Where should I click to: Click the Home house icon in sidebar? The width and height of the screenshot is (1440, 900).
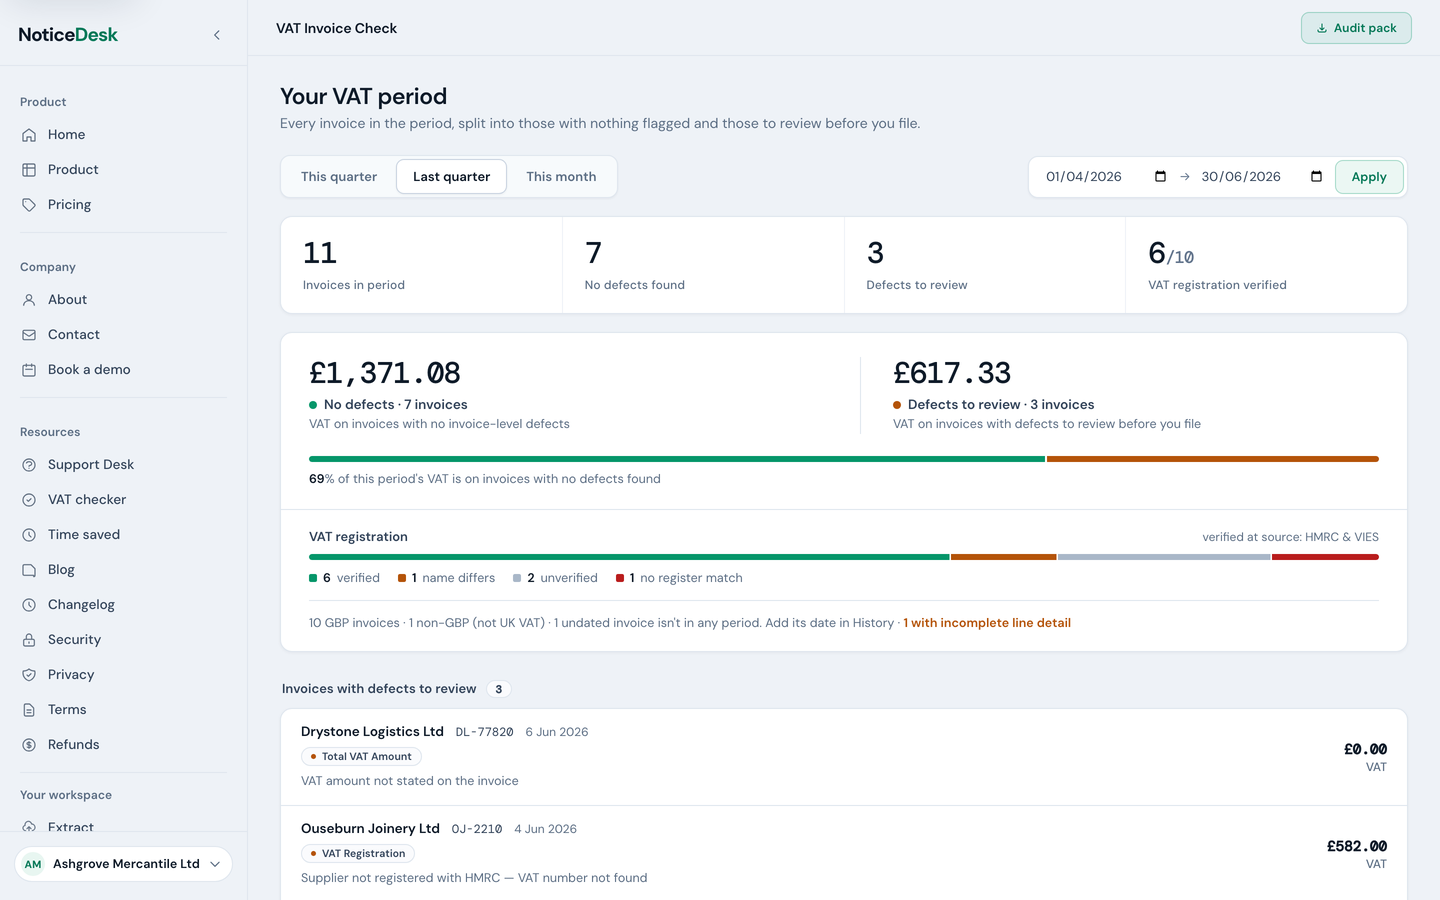click(x=29, y=135)
